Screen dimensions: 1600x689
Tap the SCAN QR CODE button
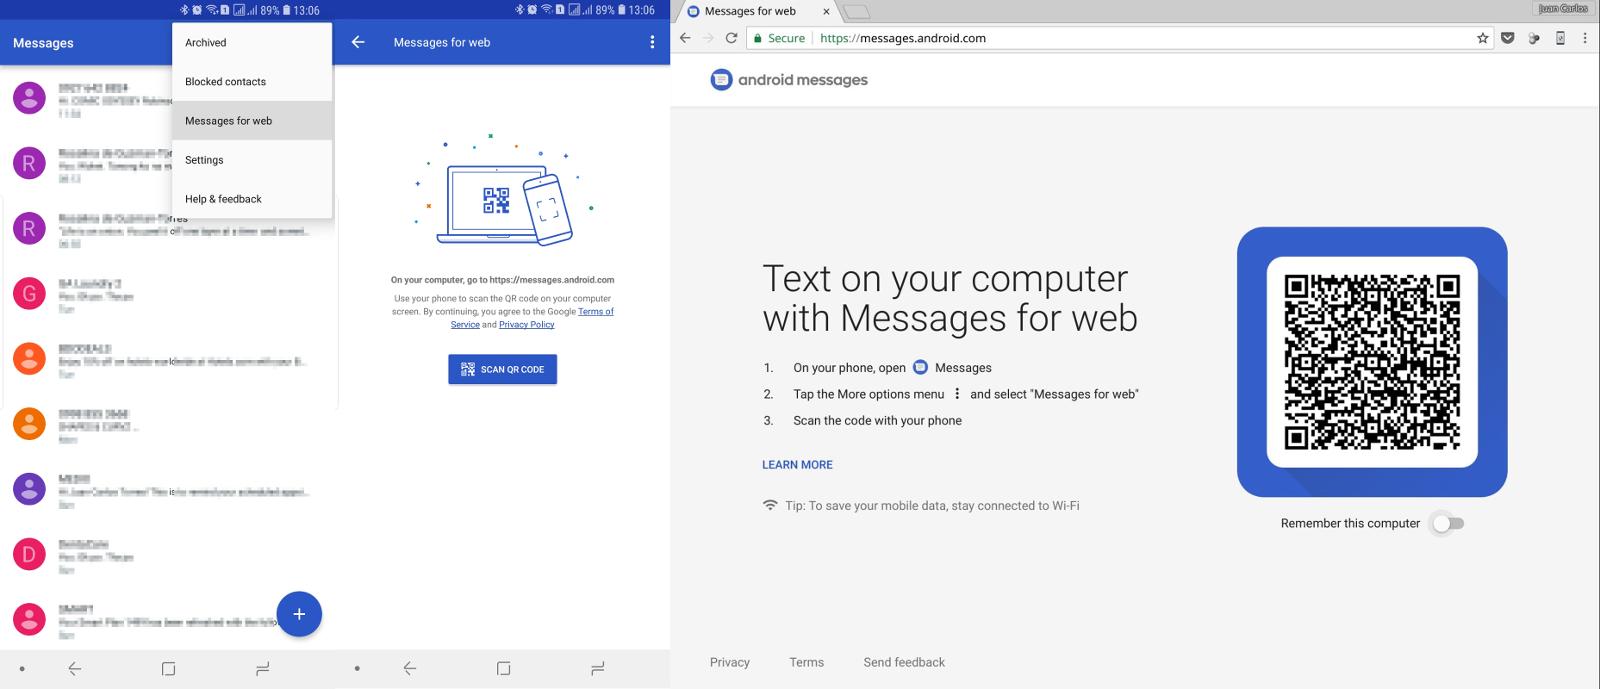(502, 369)
